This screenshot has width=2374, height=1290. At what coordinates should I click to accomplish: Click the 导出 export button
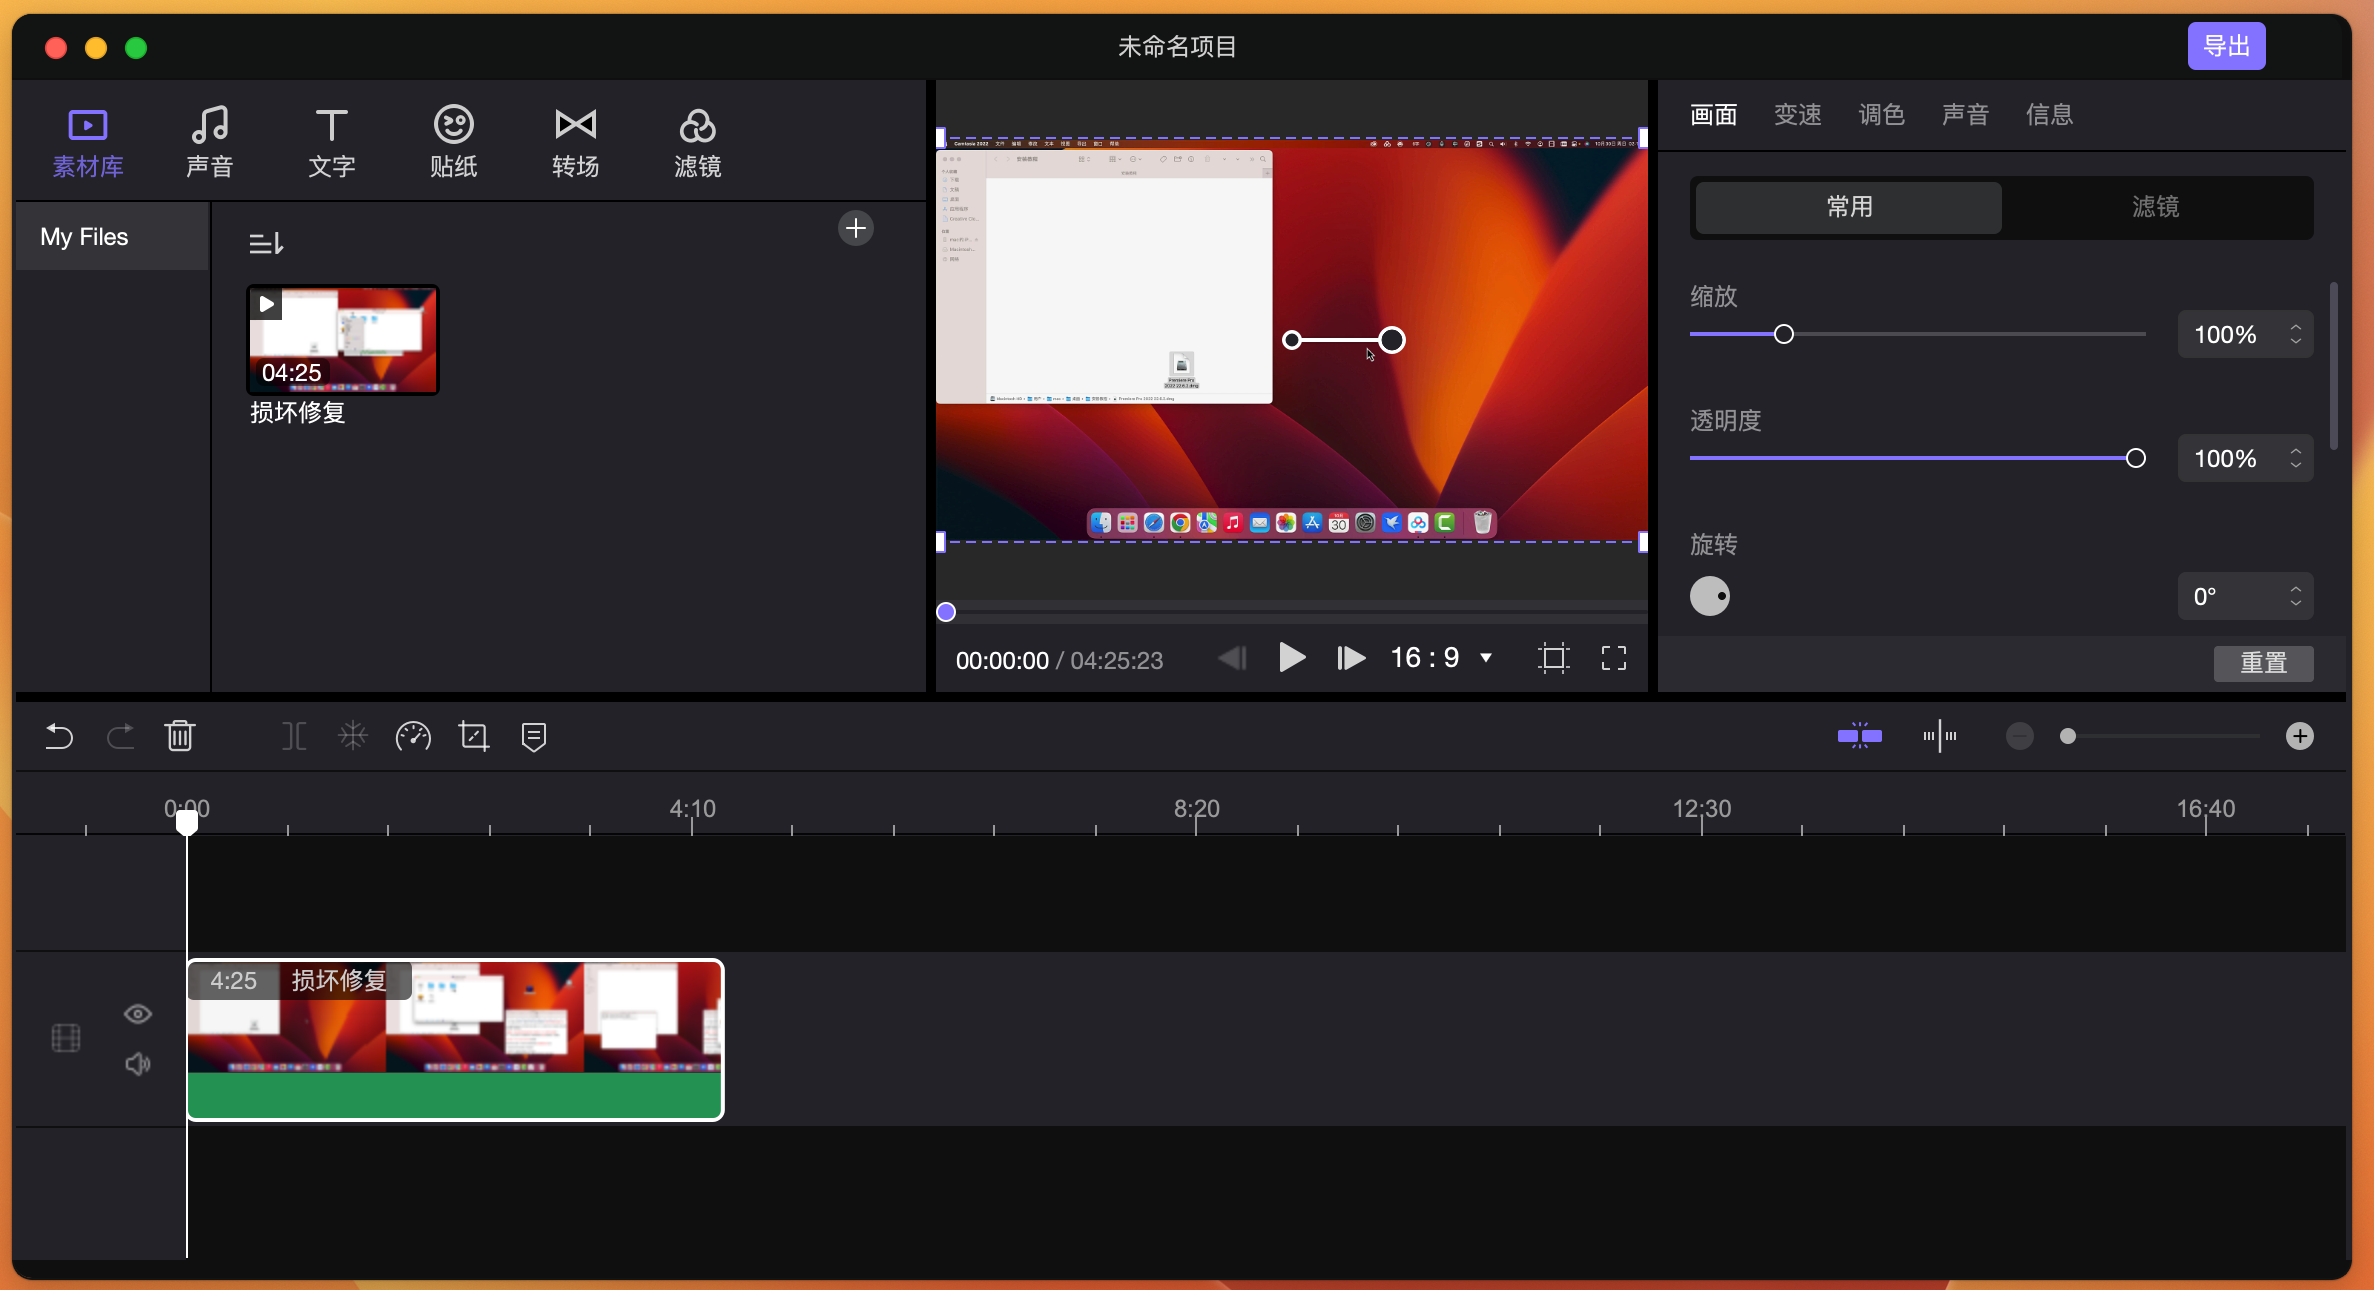pyautogui.click(x=2226, y=46)
